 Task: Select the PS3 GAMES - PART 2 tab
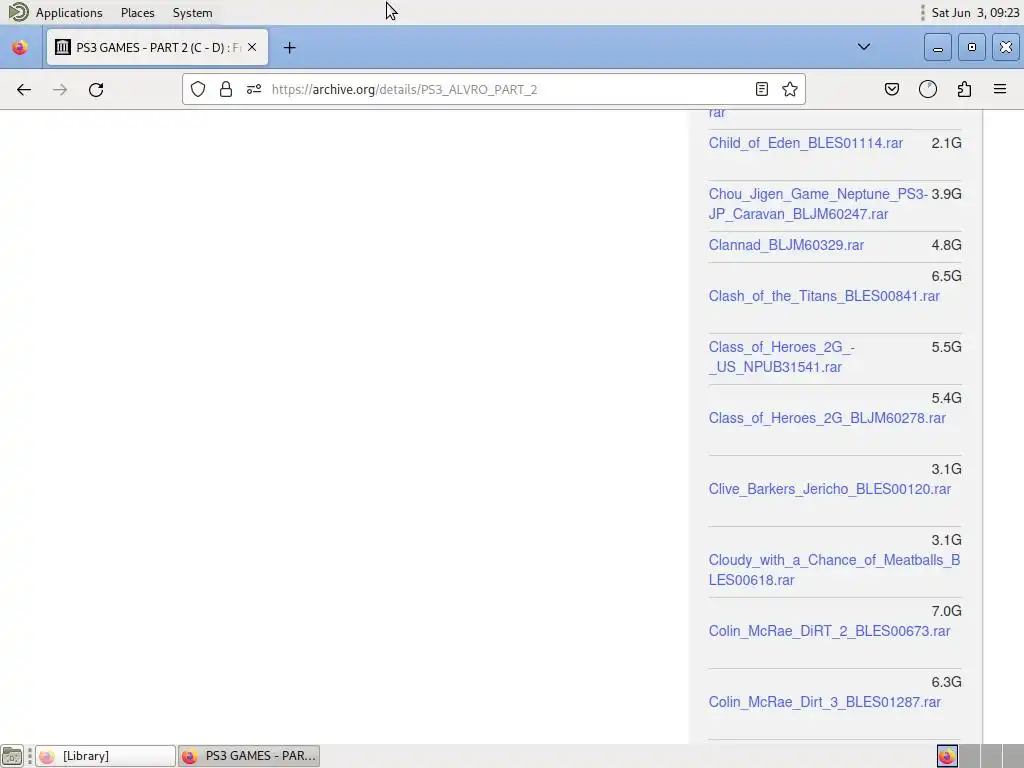pos(157,47)
